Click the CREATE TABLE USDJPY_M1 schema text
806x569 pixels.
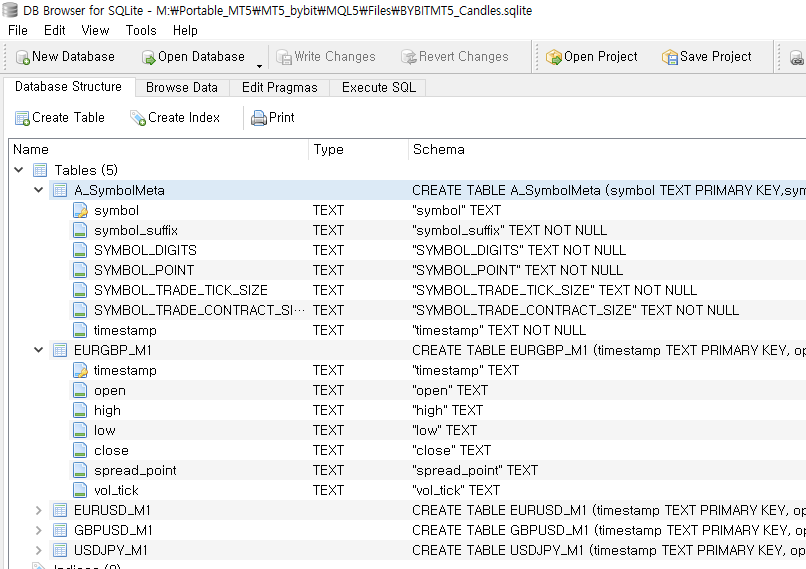[609, 550]
